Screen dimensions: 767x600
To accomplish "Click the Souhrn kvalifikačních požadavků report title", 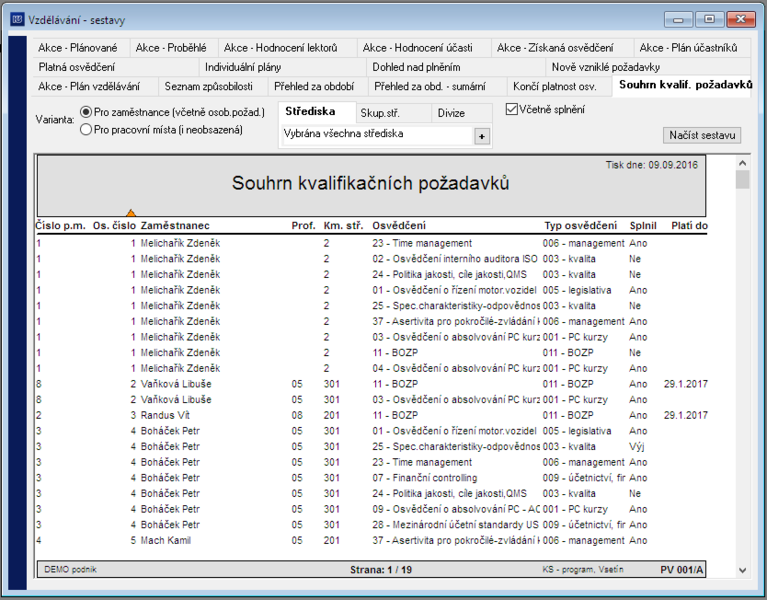I will coord(370,183).
